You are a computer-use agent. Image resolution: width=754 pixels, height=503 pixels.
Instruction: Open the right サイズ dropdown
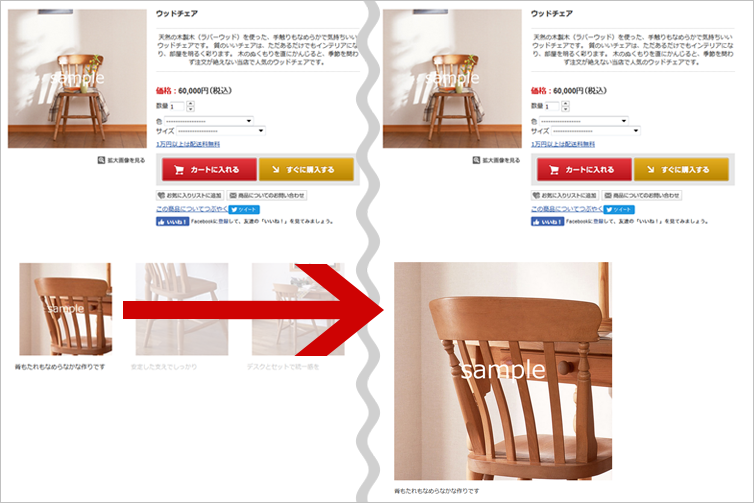coord(596,131)
